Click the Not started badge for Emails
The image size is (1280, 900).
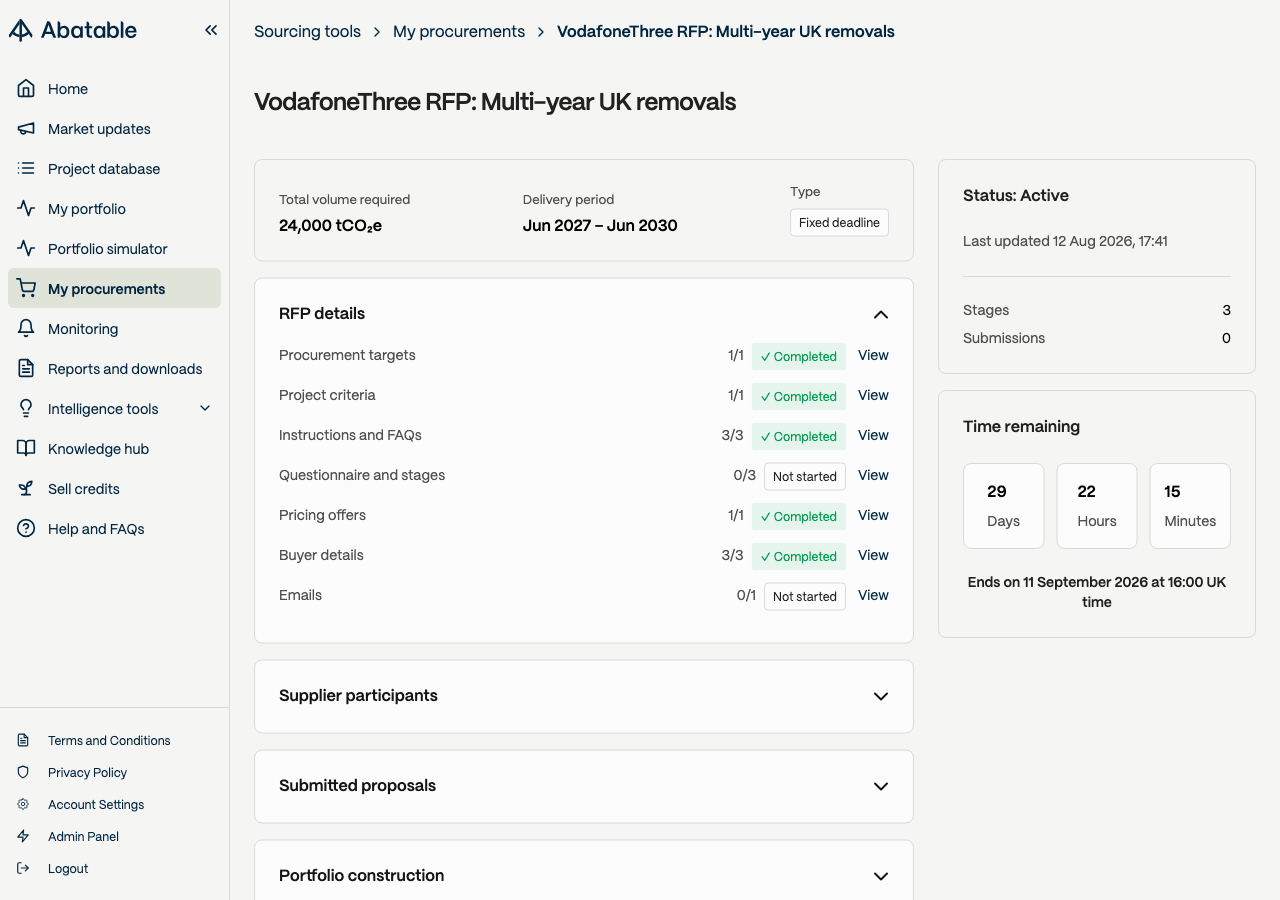(x=805, y=597)
